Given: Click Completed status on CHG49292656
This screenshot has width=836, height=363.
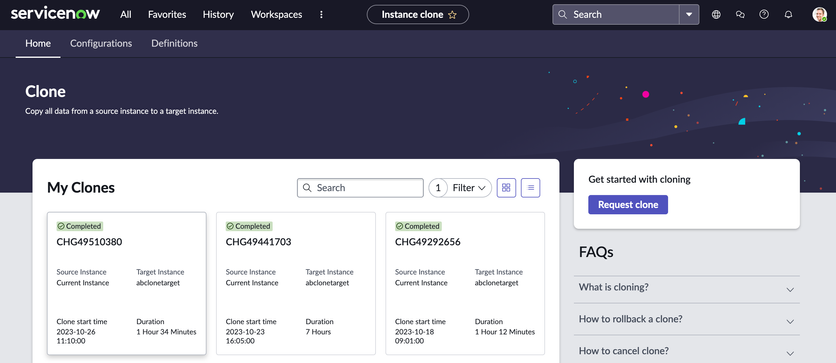Looking at the screenshot, I should [418, 226].
